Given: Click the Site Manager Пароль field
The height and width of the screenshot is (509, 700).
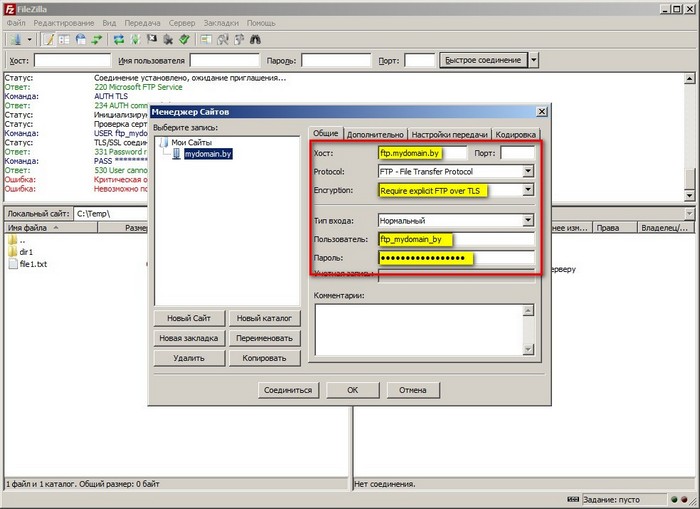Looking at the screenshot, I should click(x=456, y=258).
